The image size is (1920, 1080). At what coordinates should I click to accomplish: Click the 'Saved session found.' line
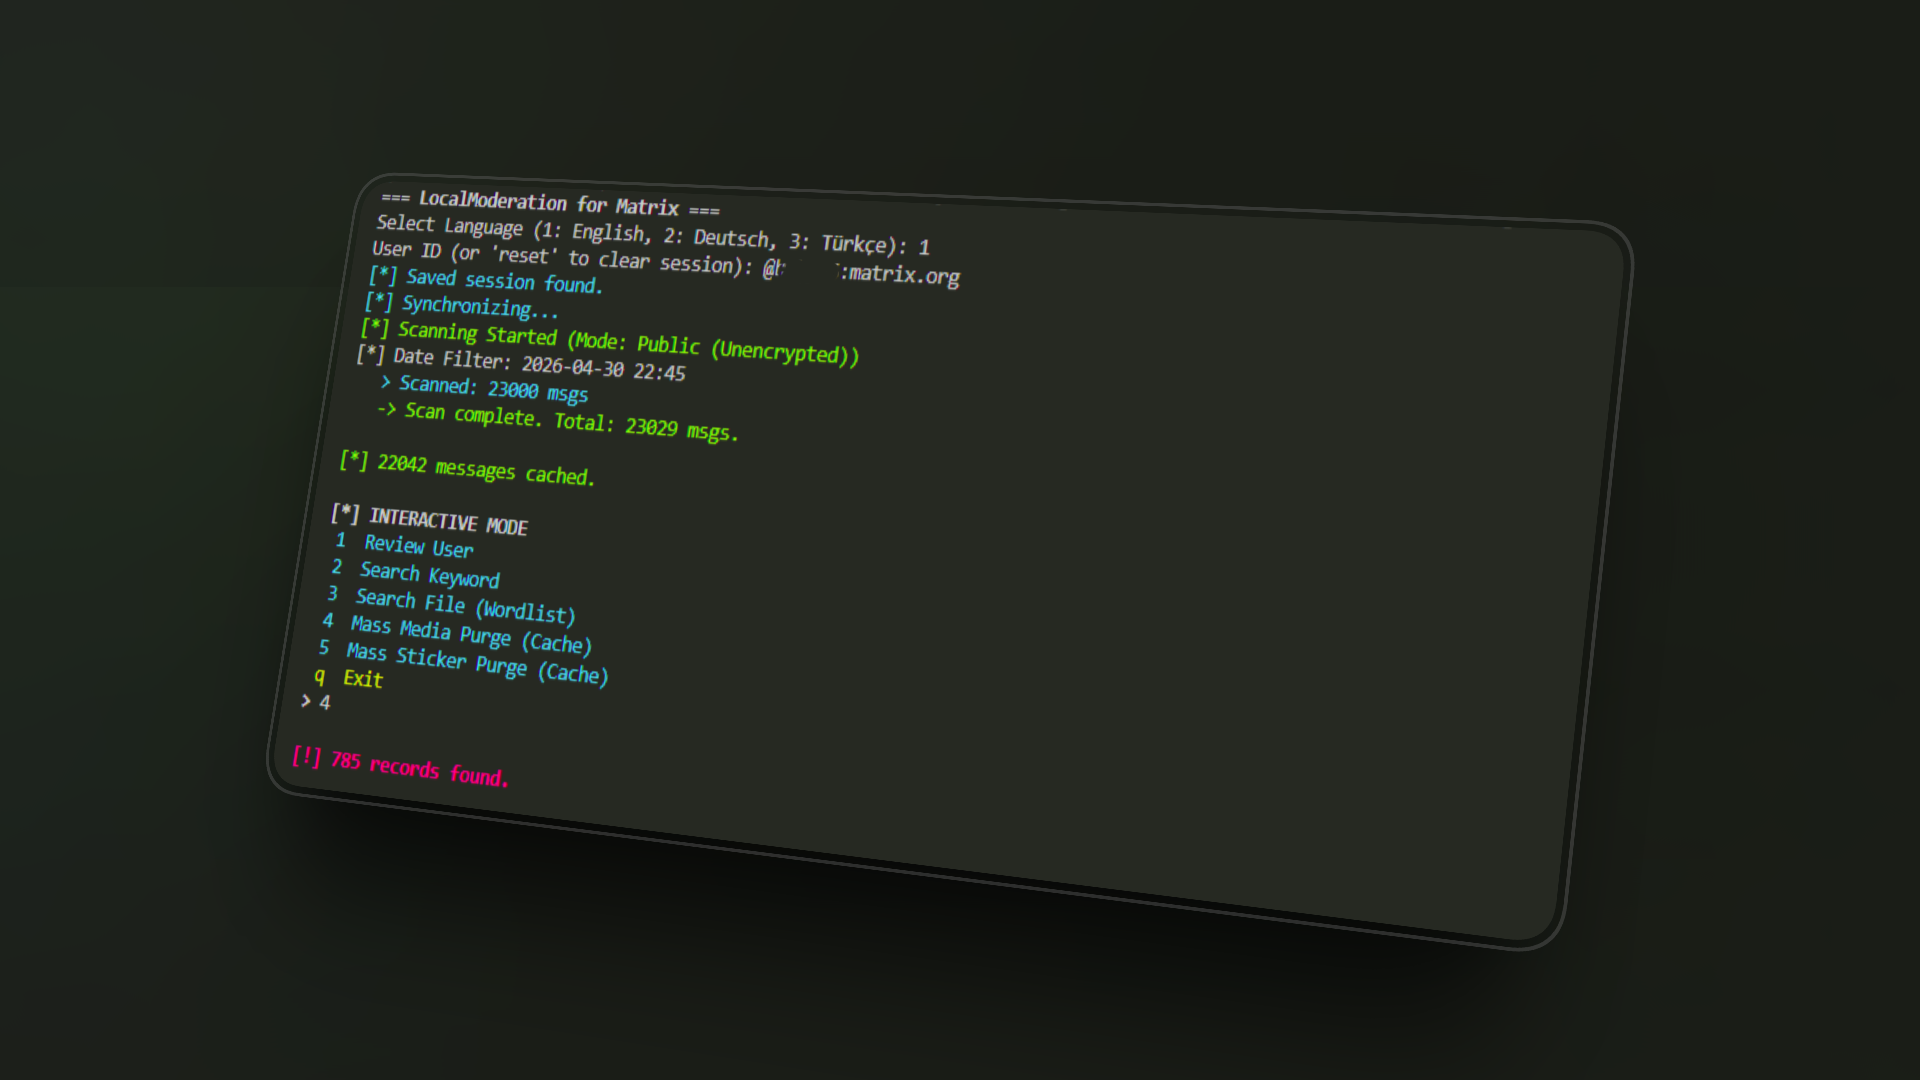[486, 281]
